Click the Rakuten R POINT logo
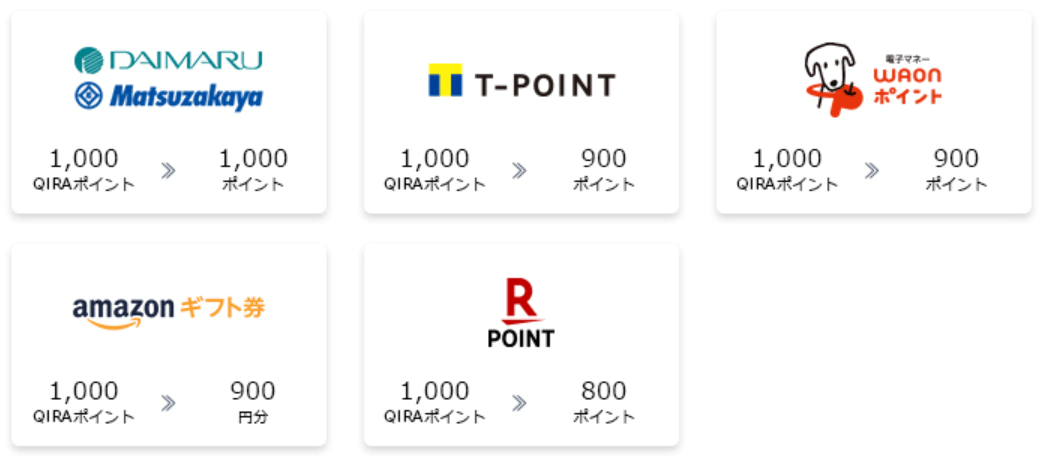The image size is (1045, 460). [520, 314]
